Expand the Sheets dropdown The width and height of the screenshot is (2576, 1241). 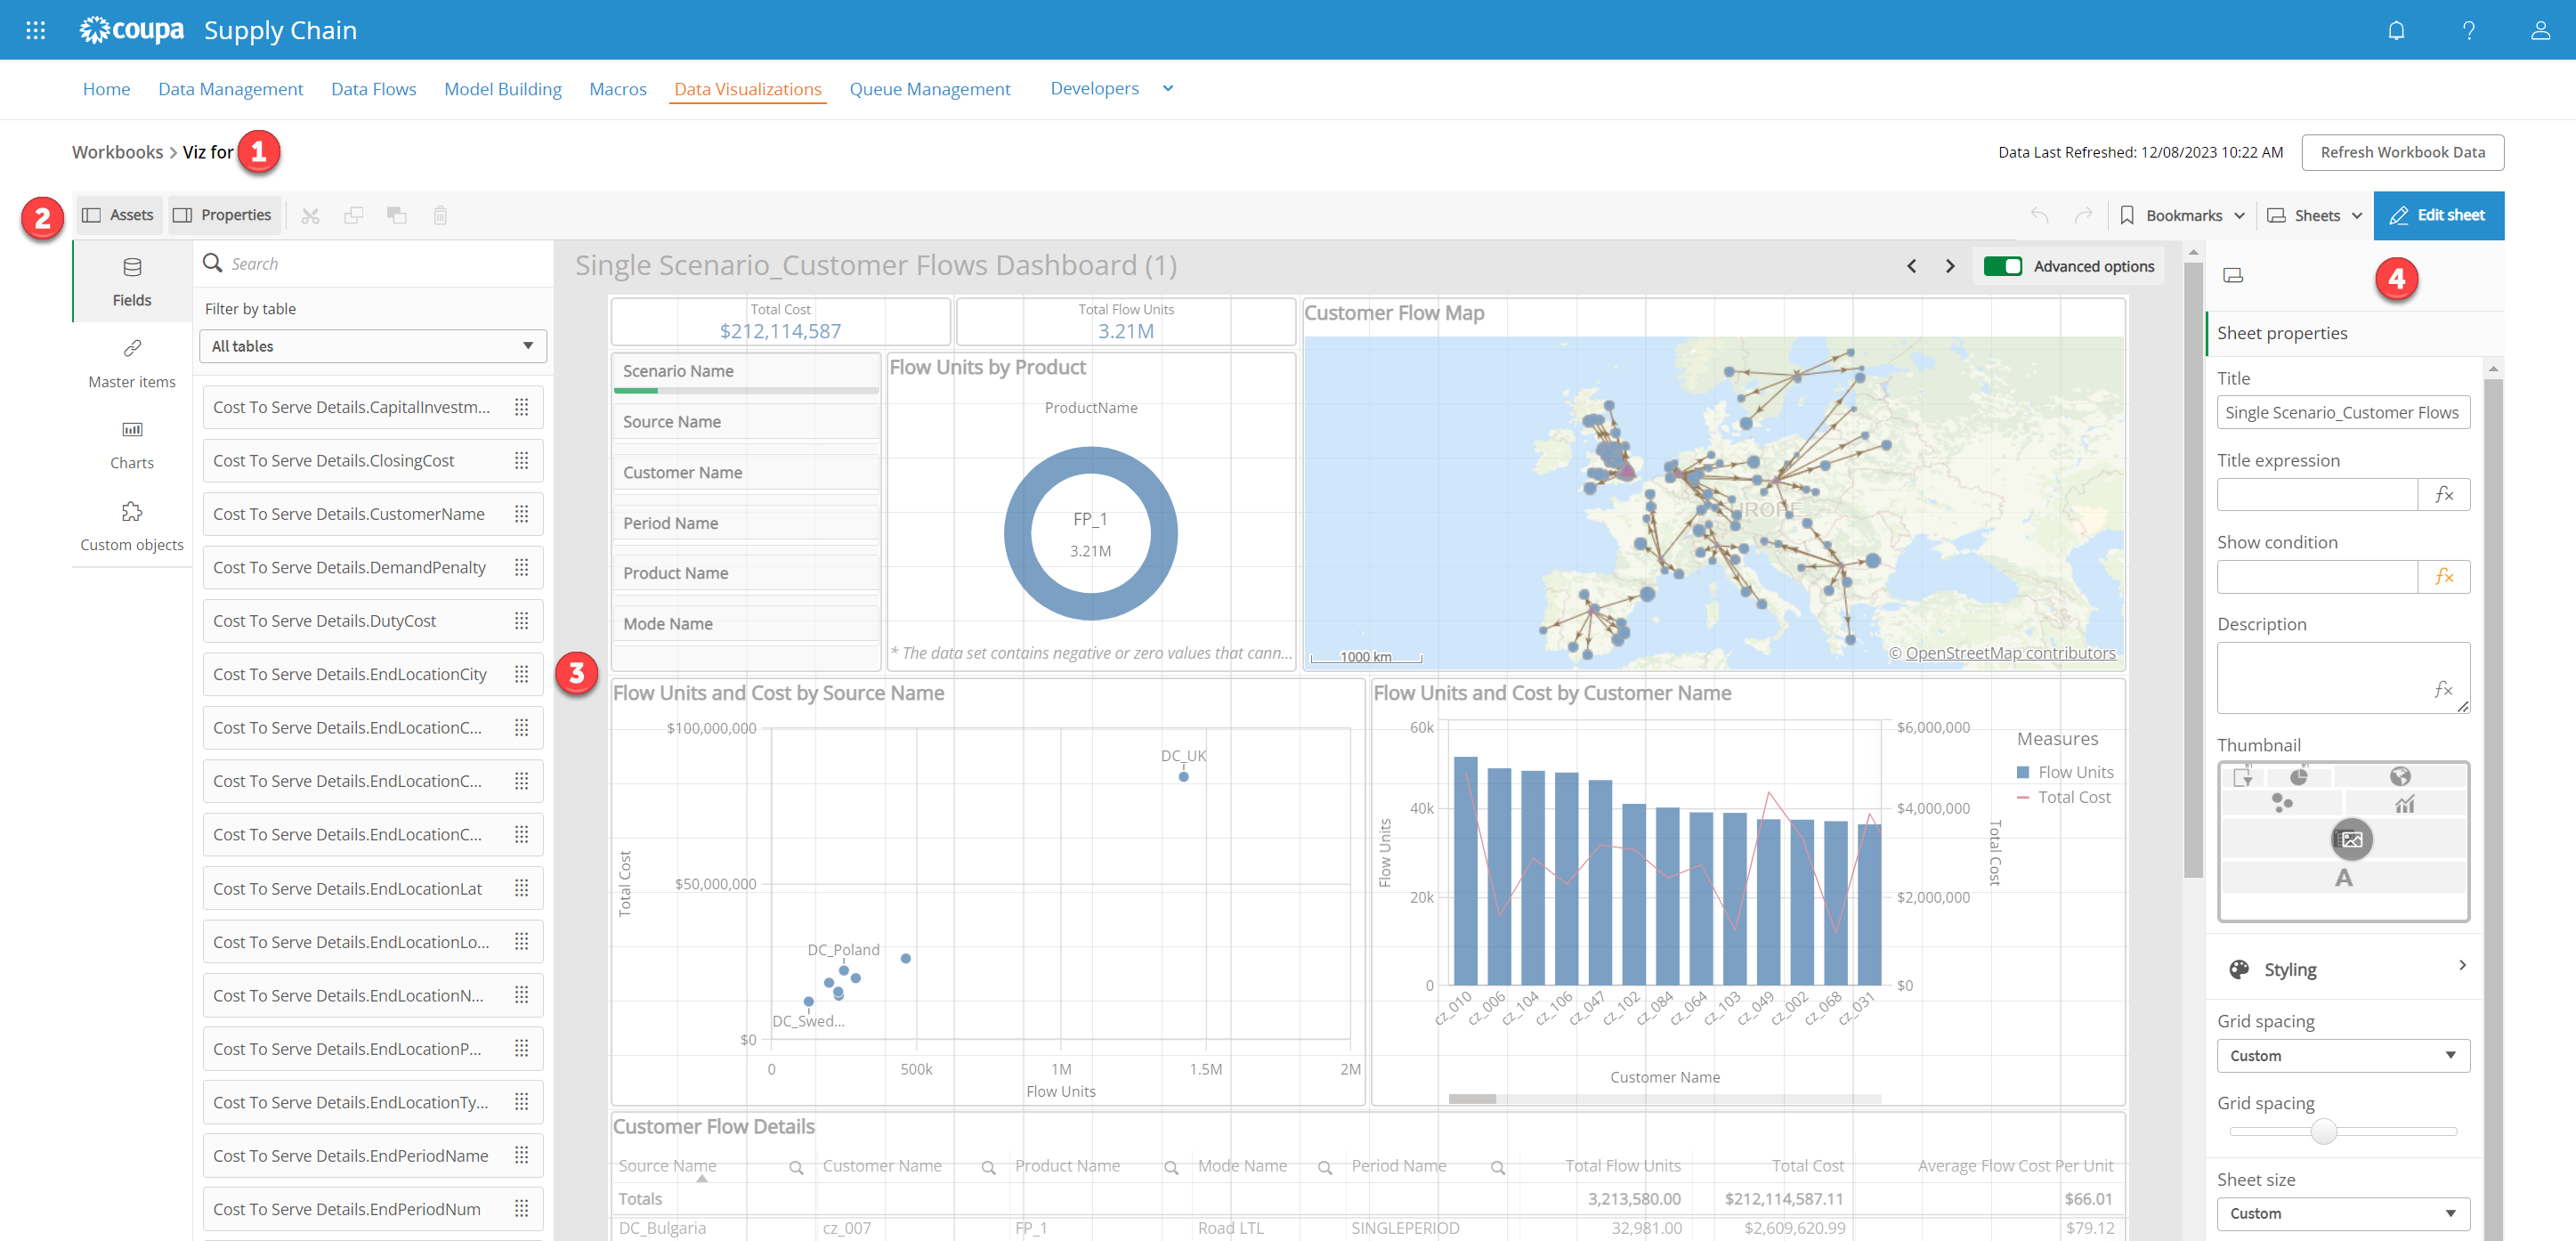(x=2315, y=215)
